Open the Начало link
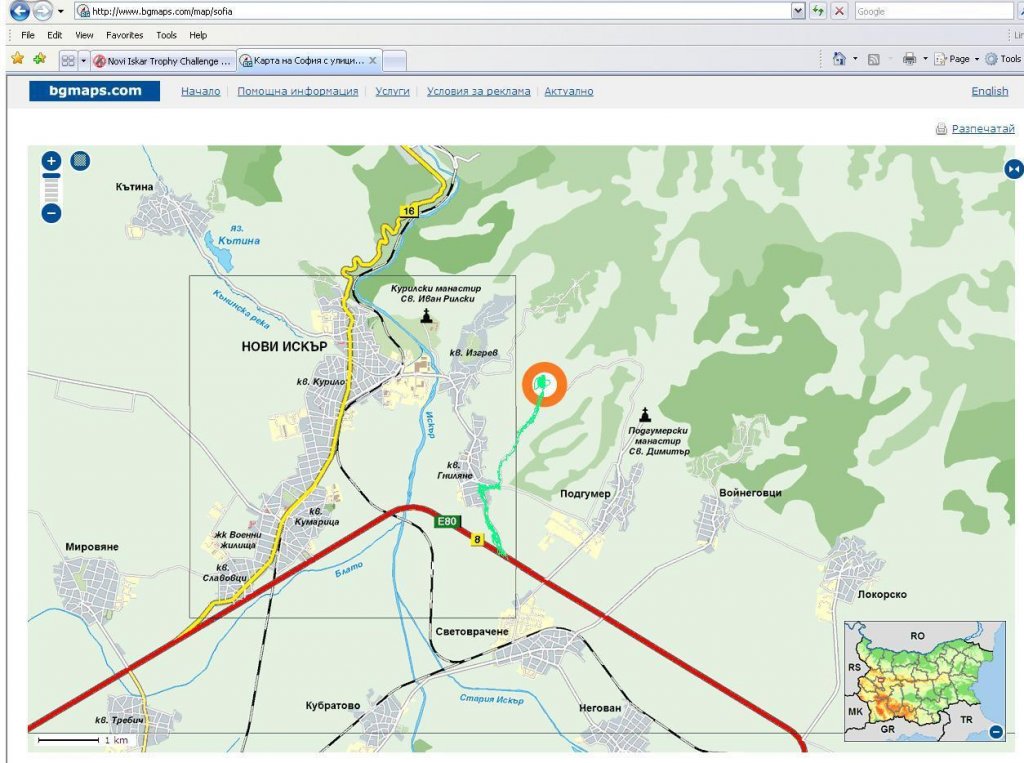Screen dimensions: 1024x763 coord(200,91)
